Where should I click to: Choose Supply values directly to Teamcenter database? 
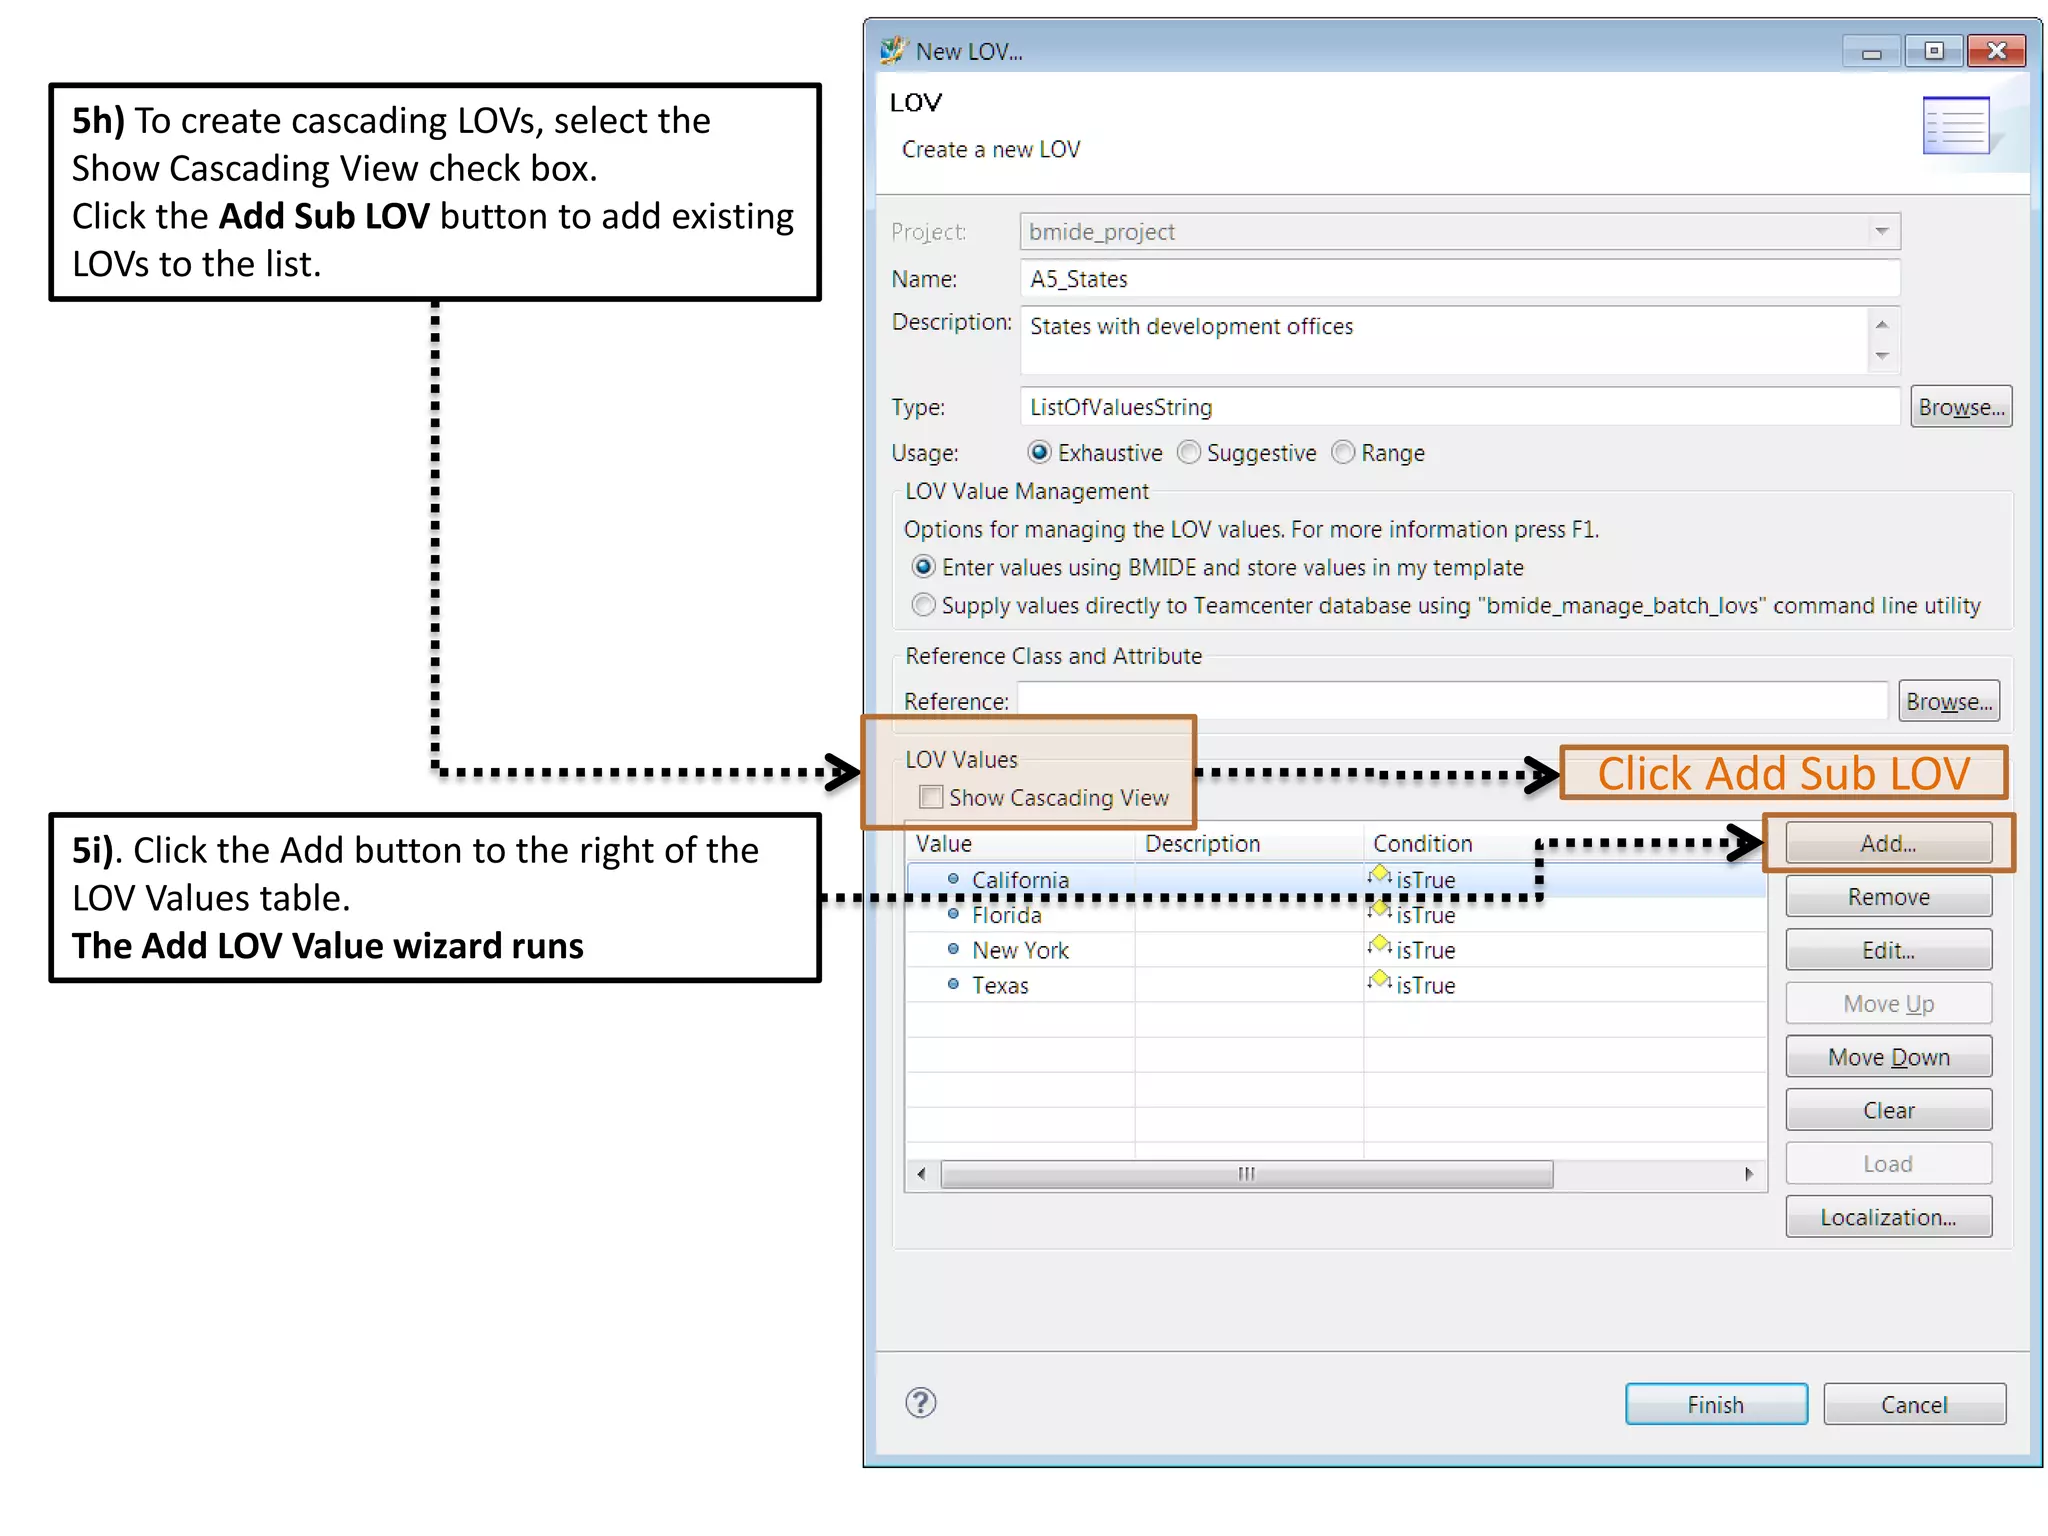point(924,605)
